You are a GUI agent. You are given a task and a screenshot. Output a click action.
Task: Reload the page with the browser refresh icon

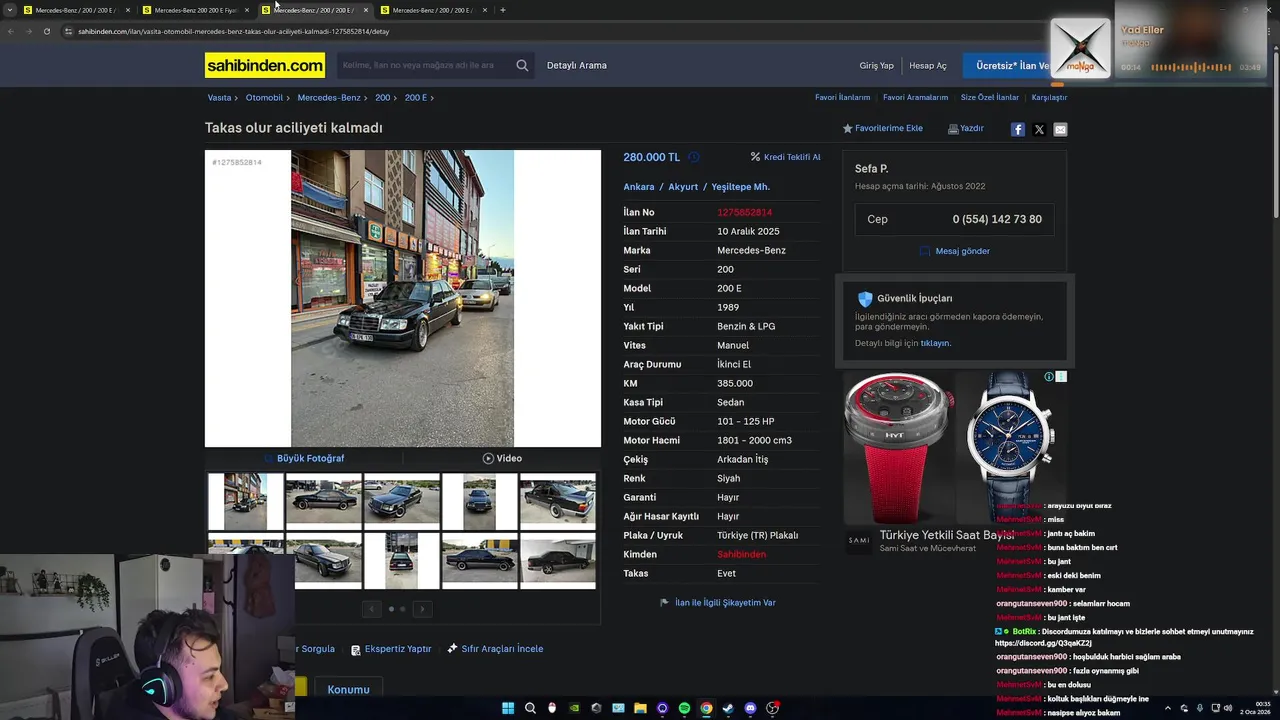tap(47, 31)
